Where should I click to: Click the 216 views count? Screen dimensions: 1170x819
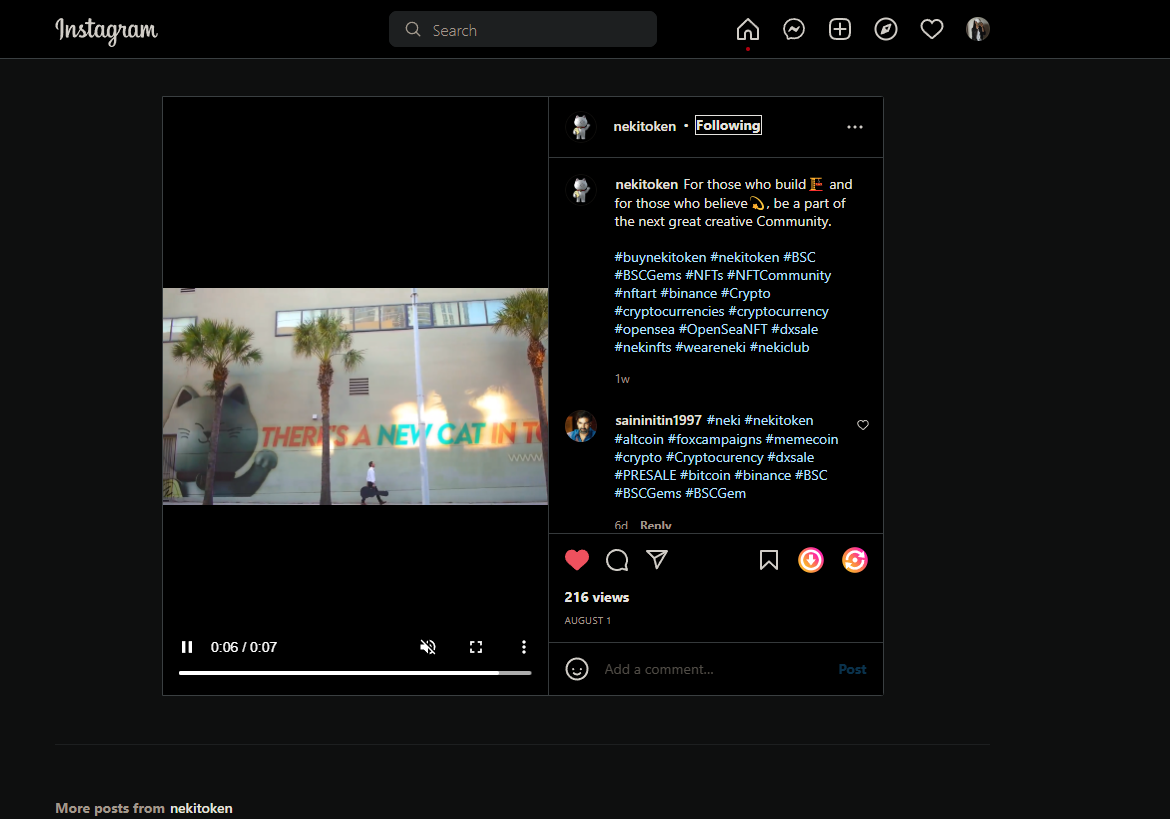[x=597, y=597]
